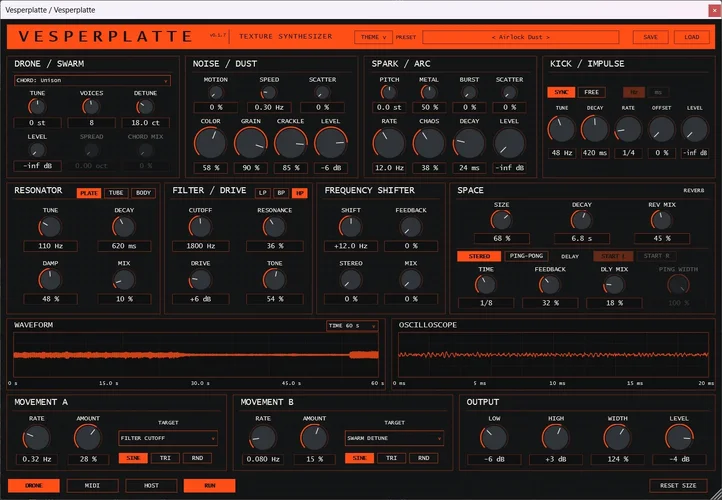Select the PLATE resonator type
The width and height of the screenshot is (722, 500).
click(89, 193)
